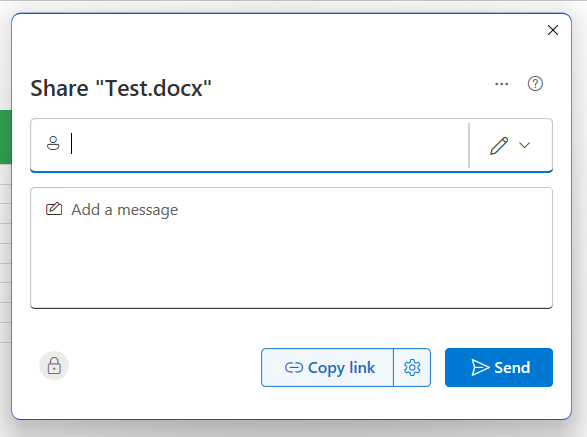Close the Share dialog
Image resolution: width=587 pixels, height=437 pixels.
click(553, 30)
